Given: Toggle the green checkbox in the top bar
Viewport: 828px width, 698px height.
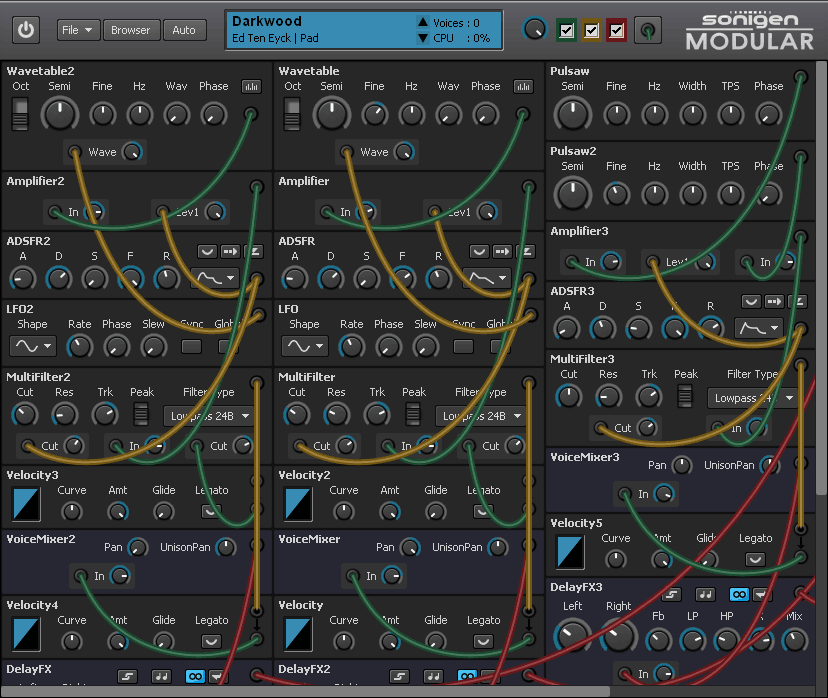Looking at the screenshot, I should 566,30.
